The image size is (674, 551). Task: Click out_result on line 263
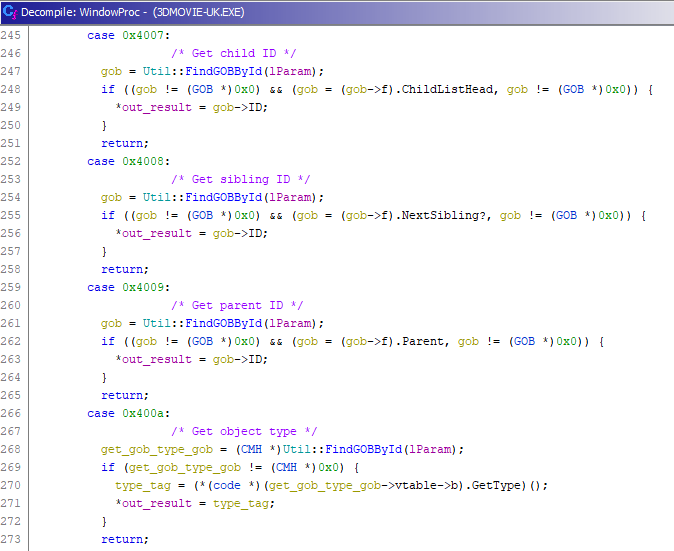156,359
